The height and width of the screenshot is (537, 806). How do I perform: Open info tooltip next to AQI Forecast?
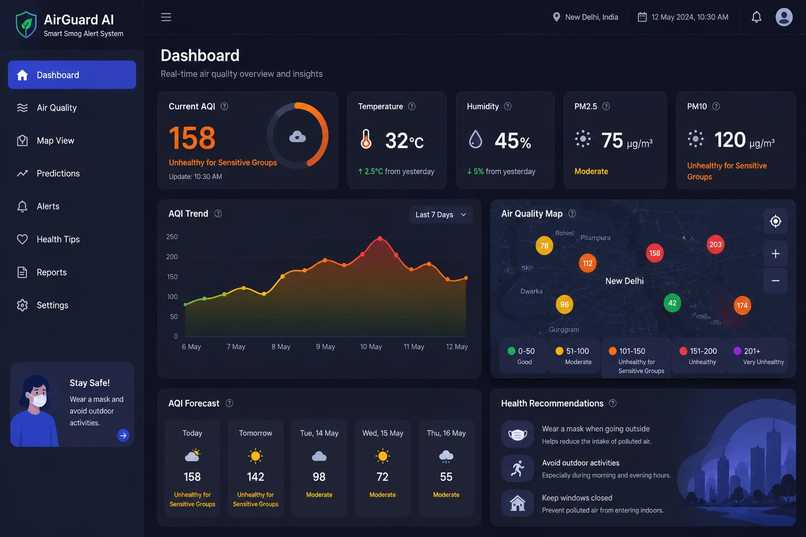pos(229,403)
